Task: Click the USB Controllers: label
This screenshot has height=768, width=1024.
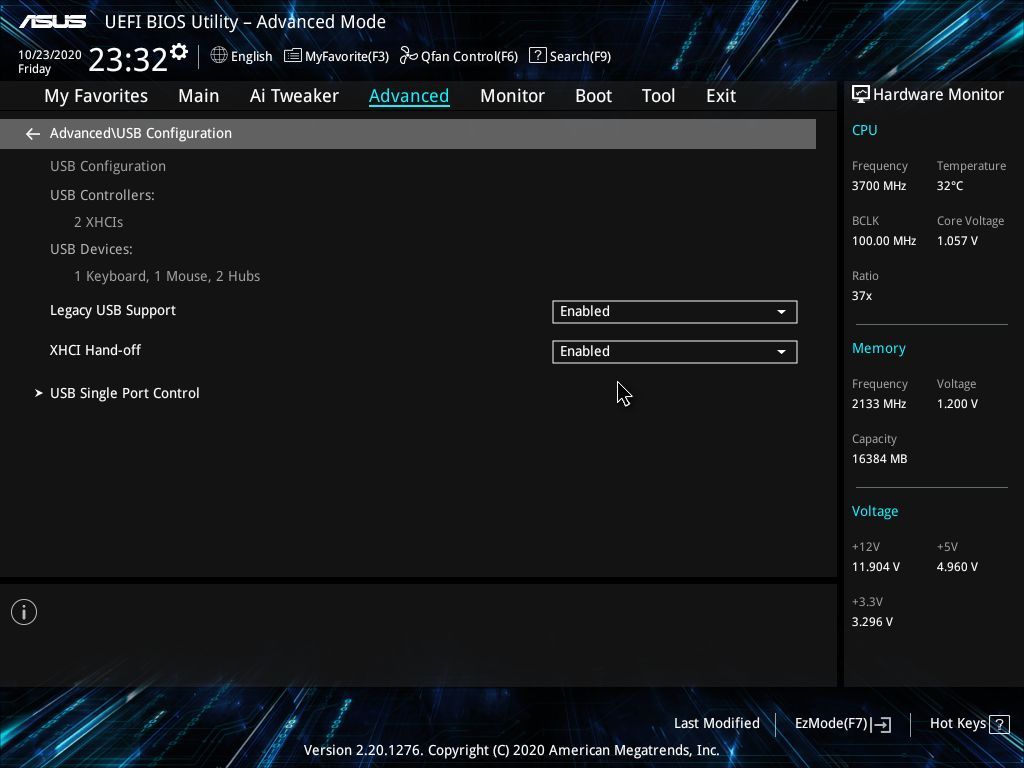Action: (102, 195)
